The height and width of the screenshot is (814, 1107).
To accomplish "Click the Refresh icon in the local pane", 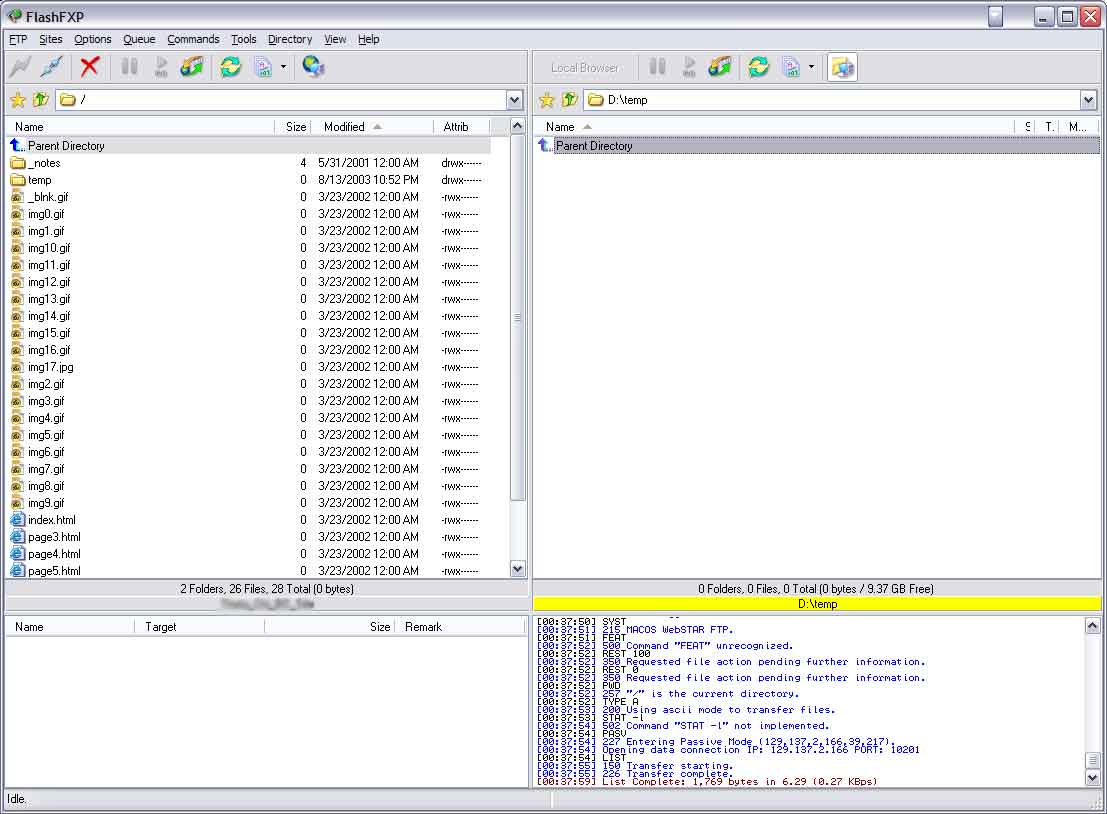I will click(x=759, y=67).
